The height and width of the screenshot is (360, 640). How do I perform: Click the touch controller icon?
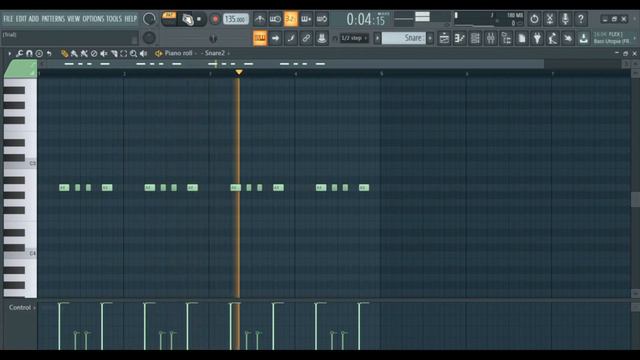(568, 38)
